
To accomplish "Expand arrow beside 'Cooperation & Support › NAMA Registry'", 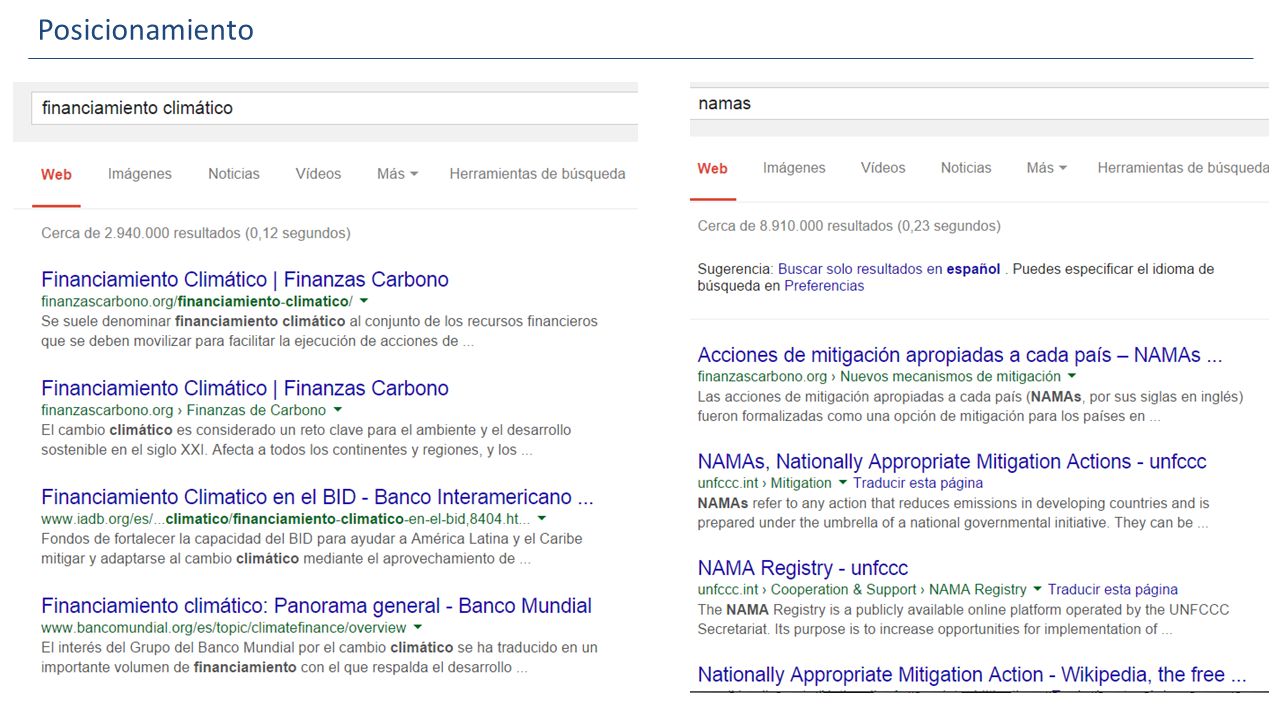I will tap(1037, 590).
